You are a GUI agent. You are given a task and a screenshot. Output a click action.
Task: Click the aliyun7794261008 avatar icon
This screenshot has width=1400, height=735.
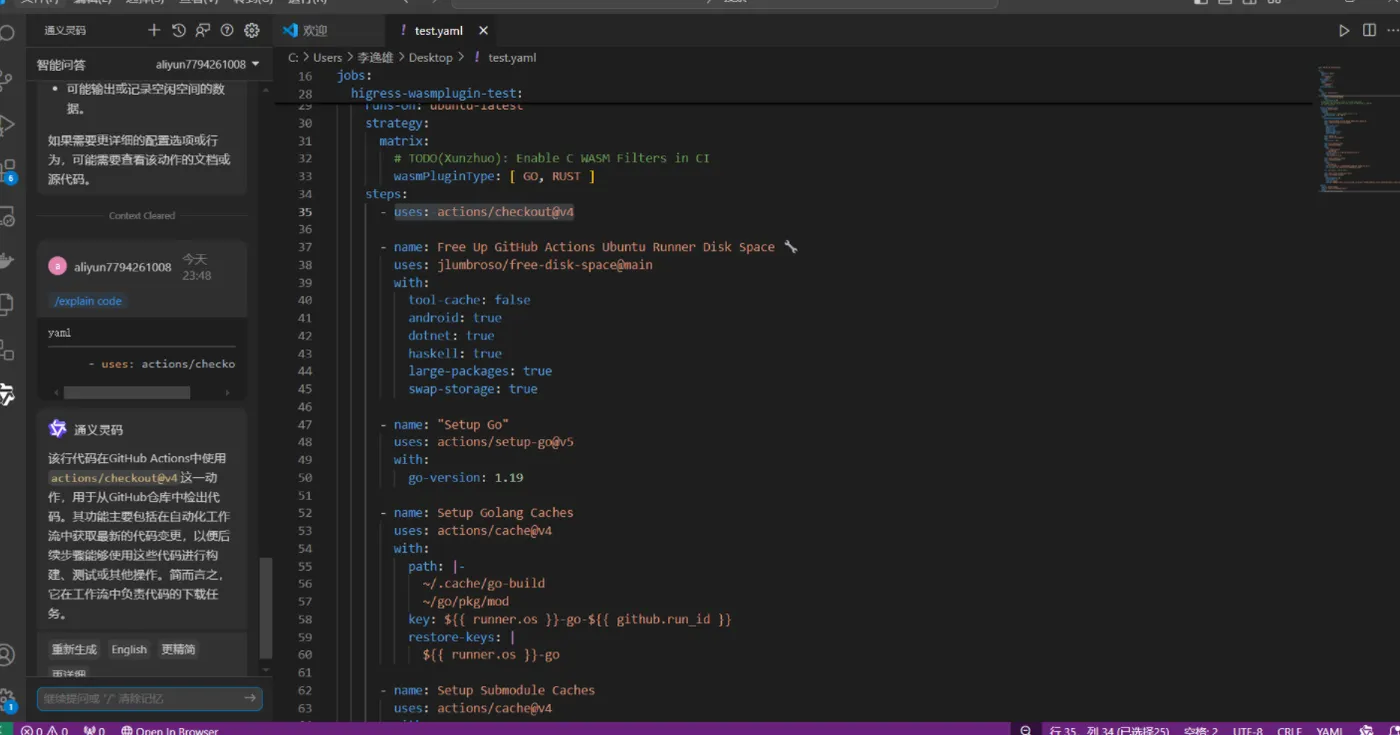click(x=58, y=266)
